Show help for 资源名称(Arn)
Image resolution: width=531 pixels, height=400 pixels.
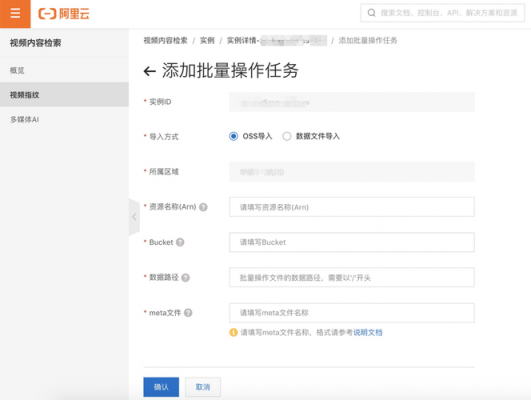[203, 207]
